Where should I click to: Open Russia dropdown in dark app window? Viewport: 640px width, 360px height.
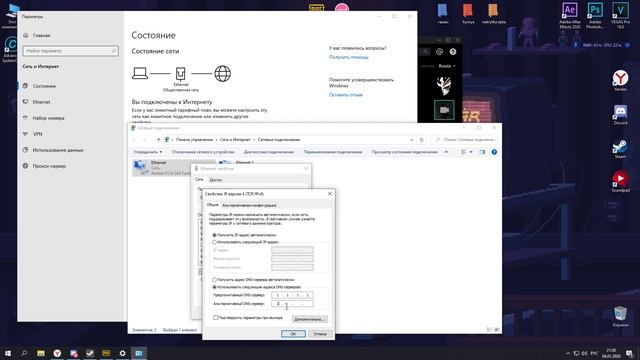click(447, 66)
